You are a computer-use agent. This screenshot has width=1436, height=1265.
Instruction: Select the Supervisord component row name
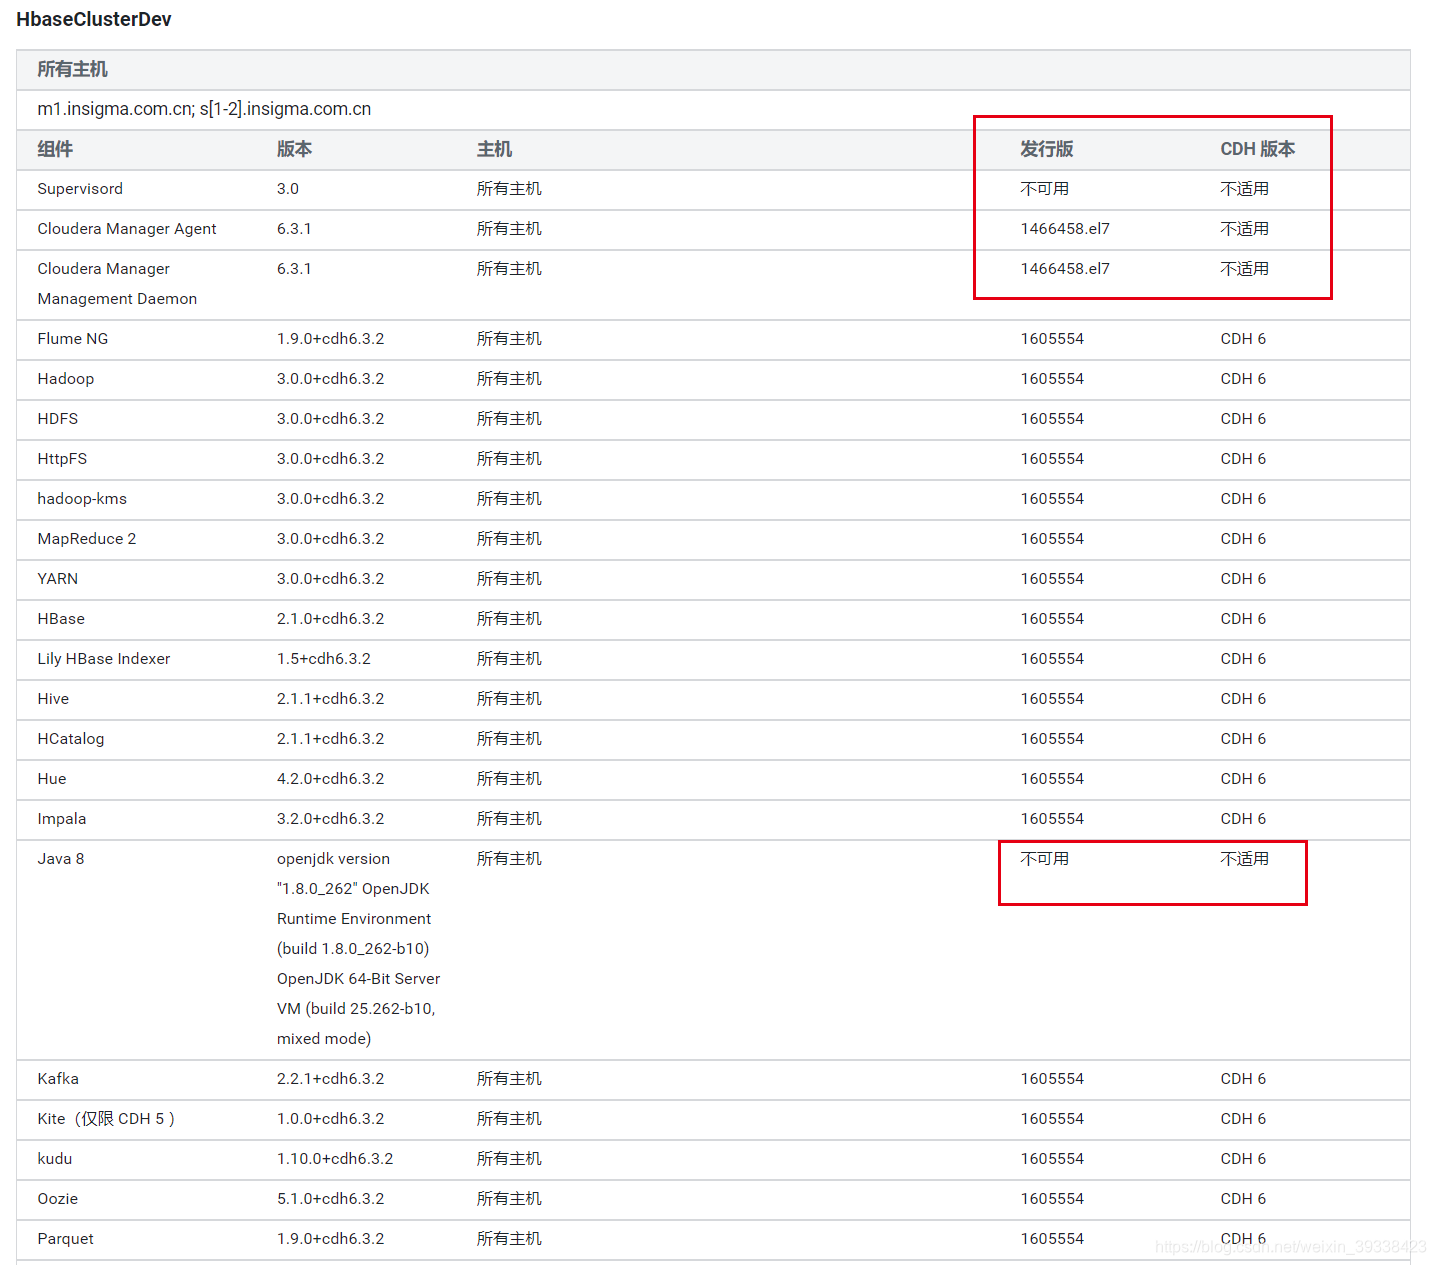tap(80, 189)
